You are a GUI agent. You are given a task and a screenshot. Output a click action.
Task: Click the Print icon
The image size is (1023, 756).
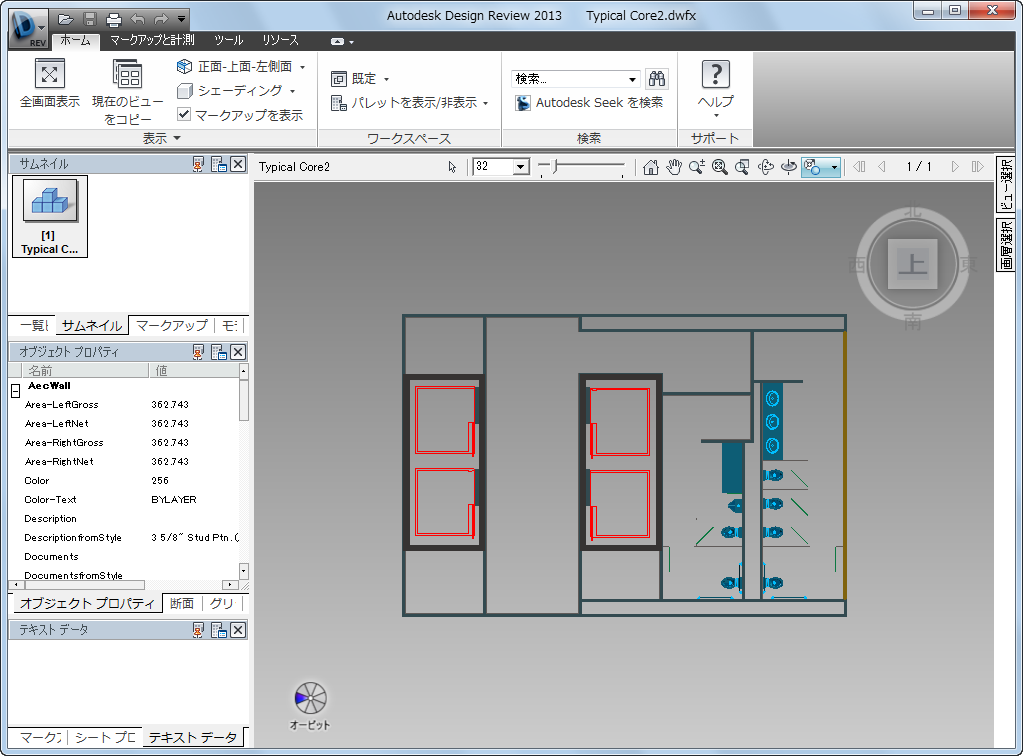point(114,19)
